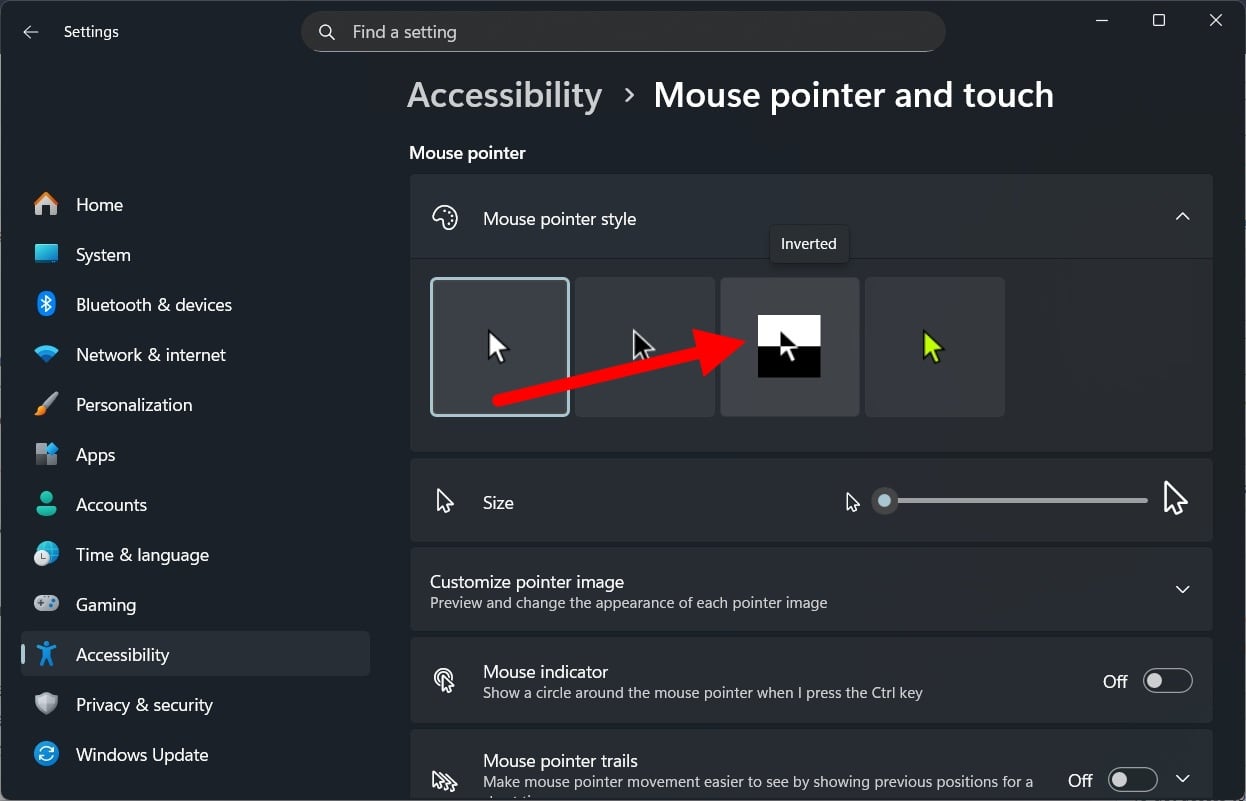Open Windows Update from the sidebar
Screen dimensions: 1246x801
pos(142,754)
